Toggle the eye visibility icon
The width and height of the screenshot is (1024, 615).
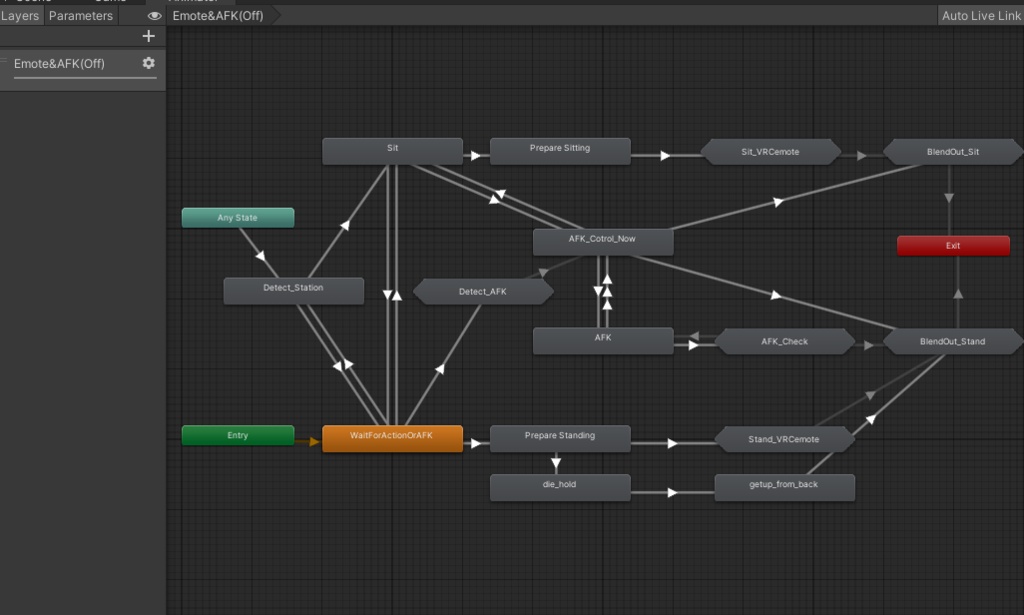(154, 16)
